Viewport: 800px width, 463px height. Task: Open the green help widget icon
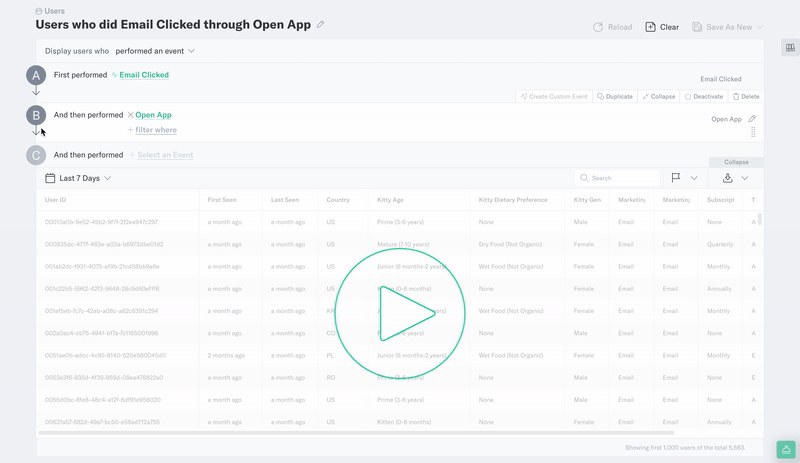point(786,450)
